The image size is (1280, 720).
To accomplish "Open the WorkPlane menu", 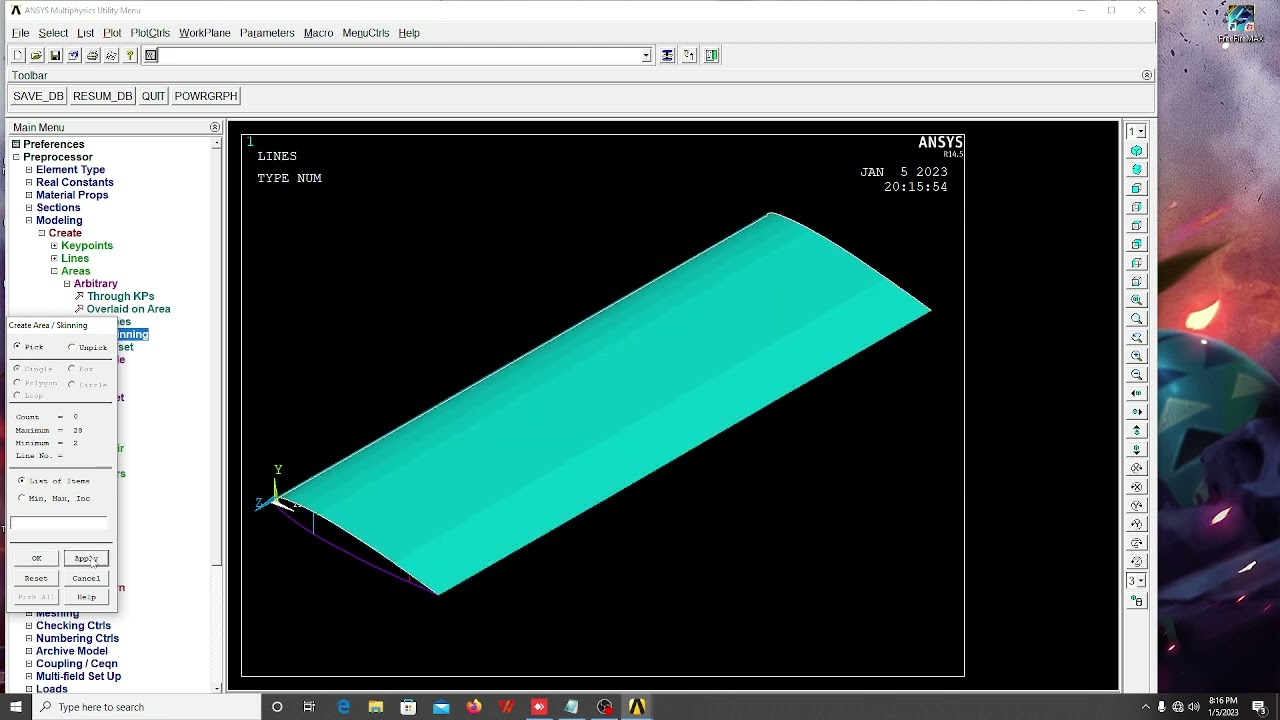I will click(205, 33).
